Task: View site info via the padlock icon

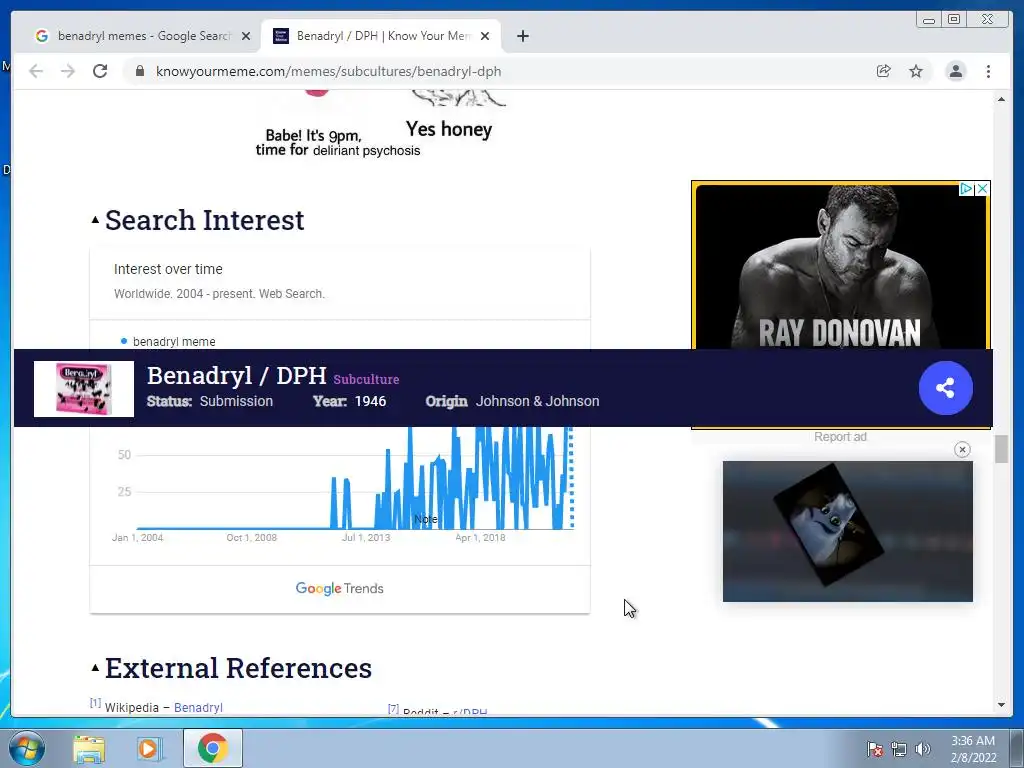Action: pyautogui.click(x=140, y=71)
